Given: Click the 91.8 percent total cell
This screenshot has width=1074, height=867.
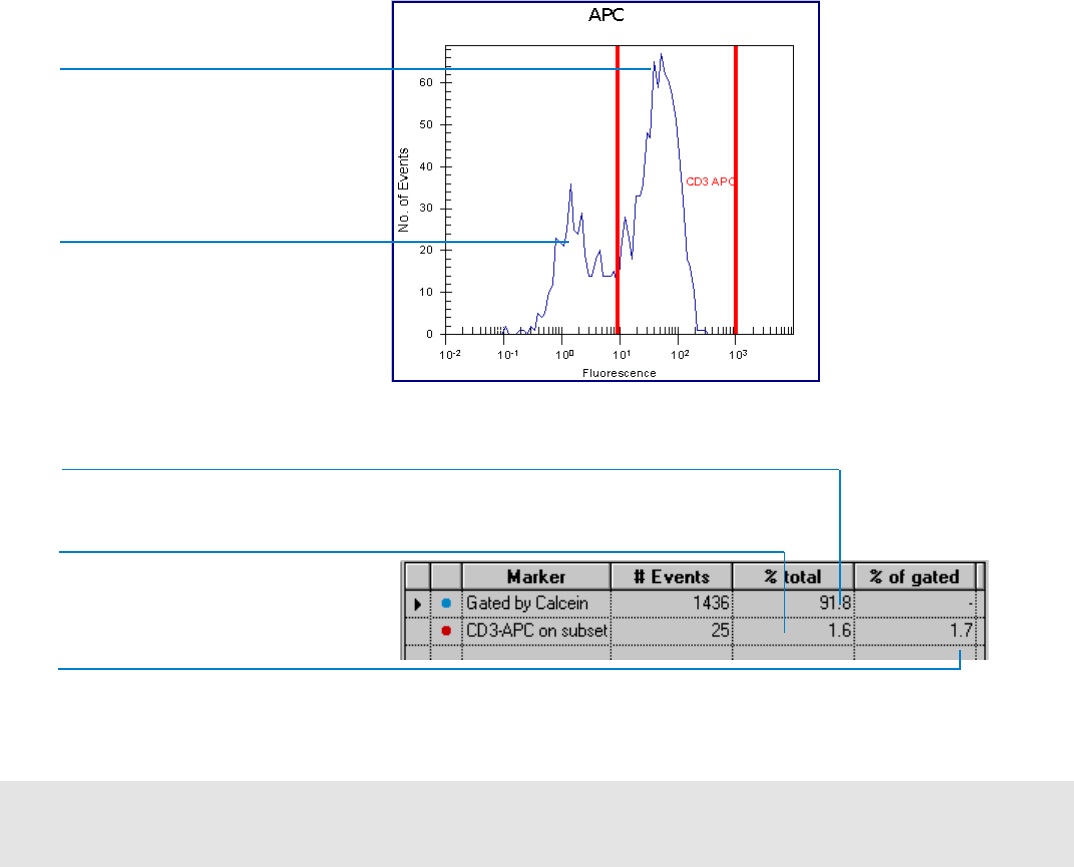Looking at the screenshot, I should point(793,603).
